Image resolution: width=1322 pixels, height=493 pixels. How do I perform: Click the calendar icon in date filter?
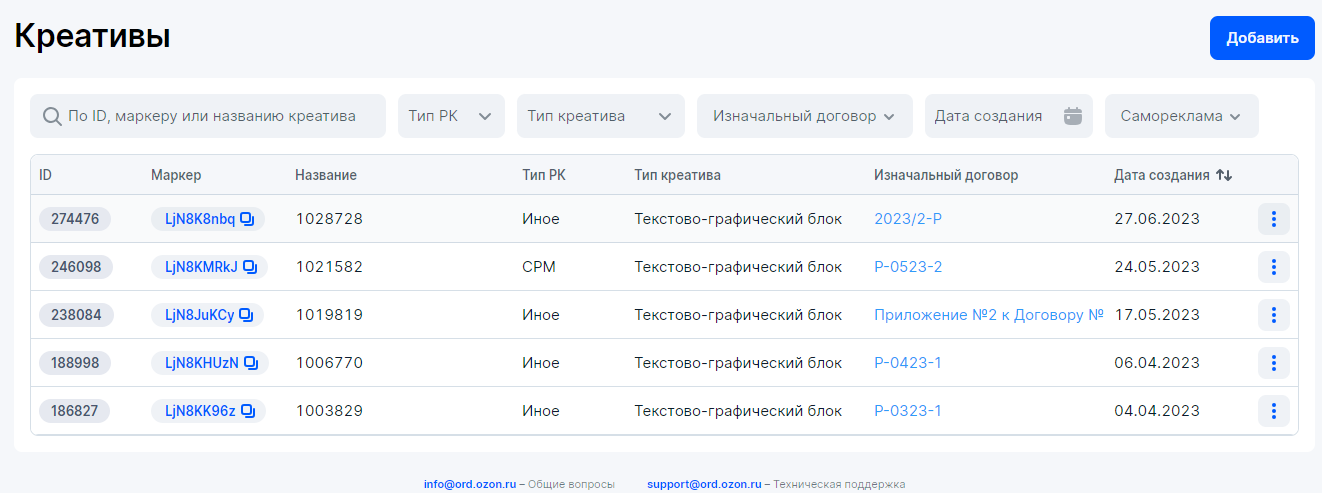(1073, 116)
